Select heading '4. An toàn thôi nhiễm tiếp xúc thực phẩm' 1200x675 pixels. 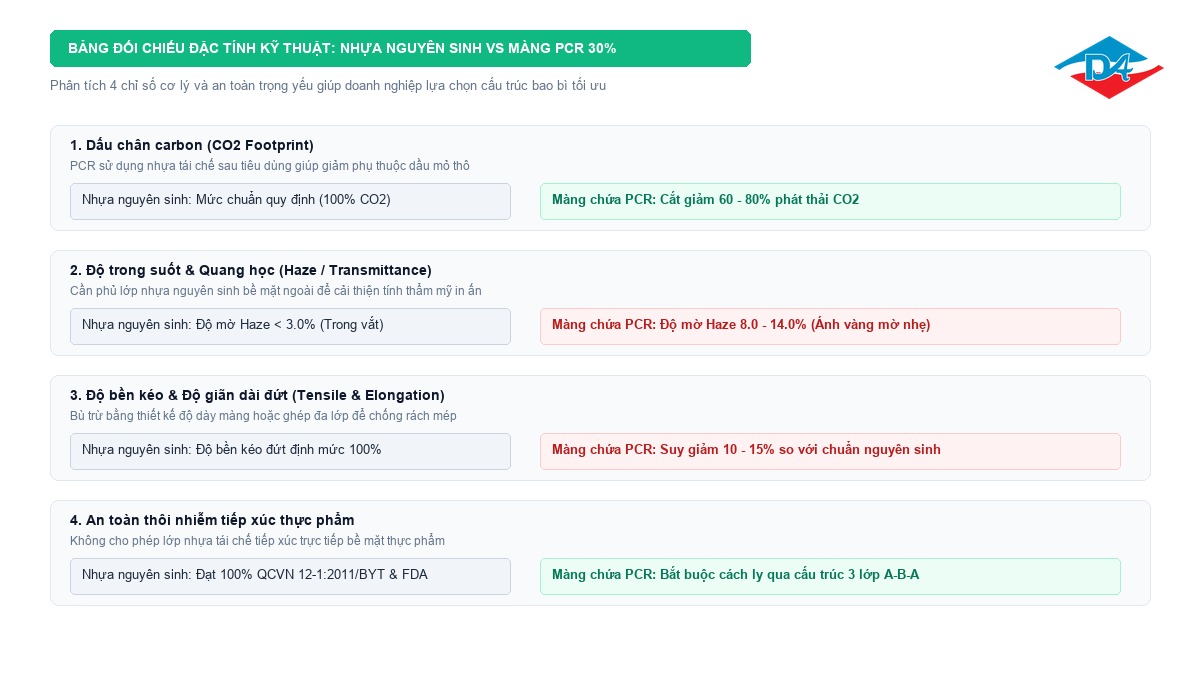(212, 520)
